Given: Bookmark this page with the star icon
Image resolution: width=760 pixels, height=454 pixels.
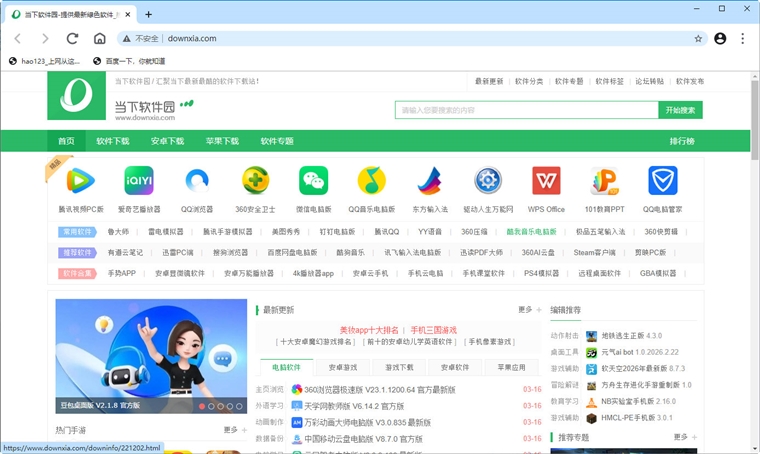Looking at the screenshot, I should pyautogui.click(x=698, y=38).
